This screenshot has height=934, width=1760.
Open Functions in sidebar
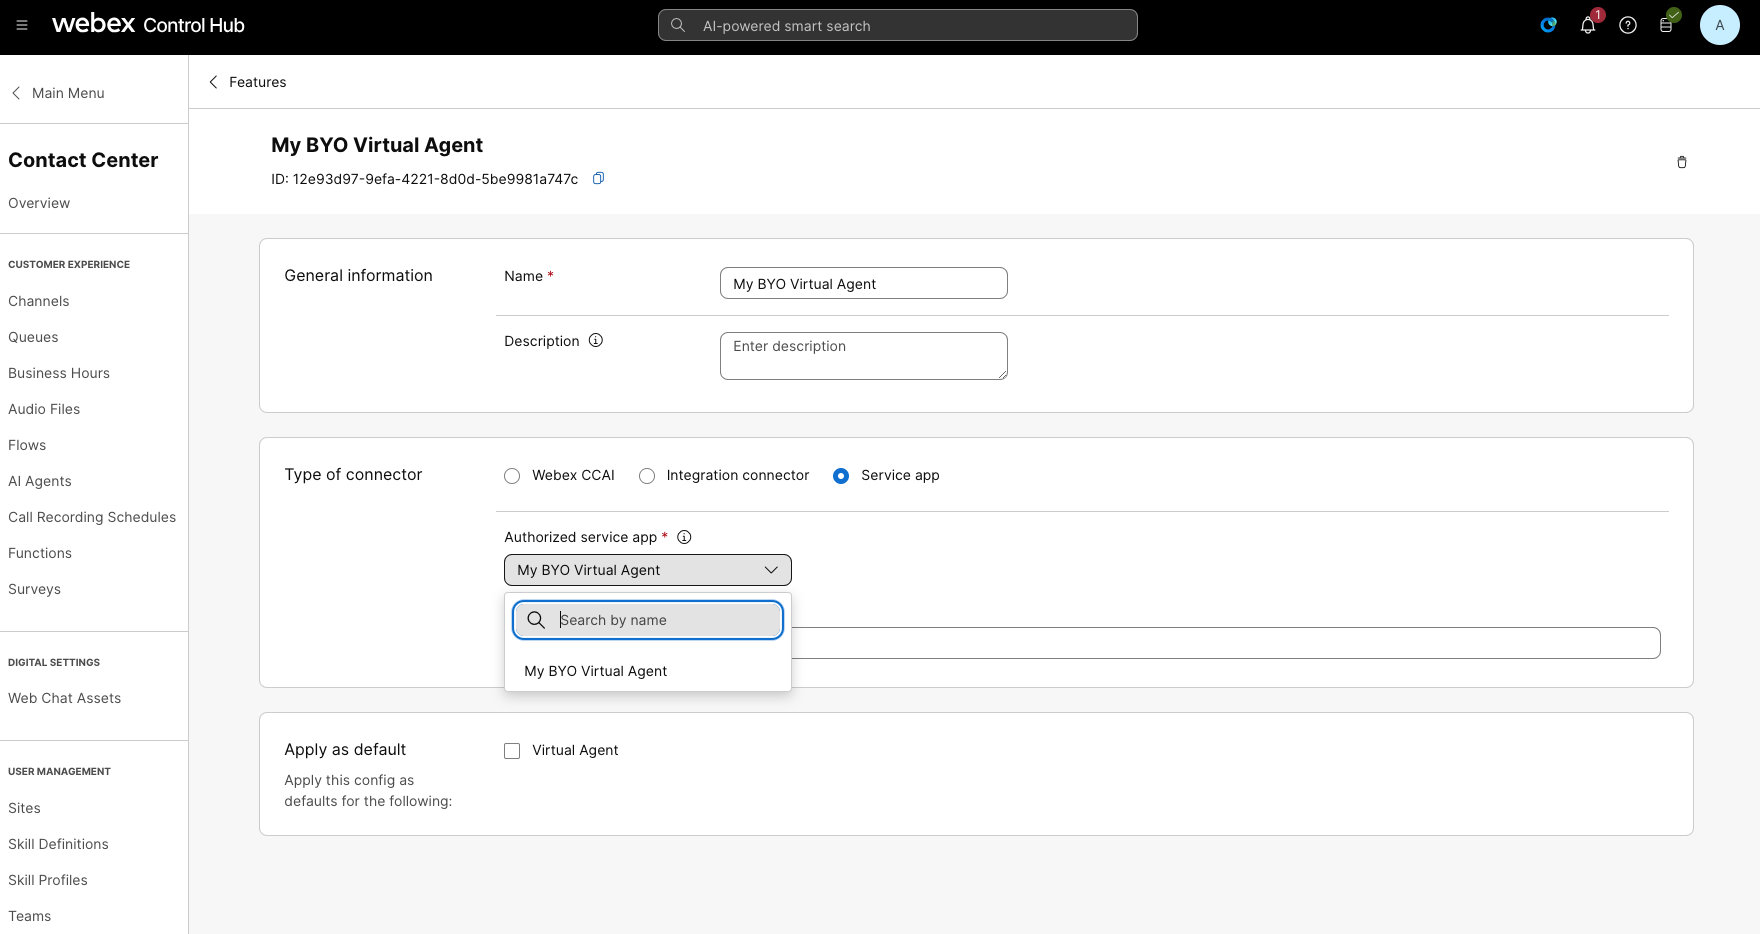click(40, 553)
